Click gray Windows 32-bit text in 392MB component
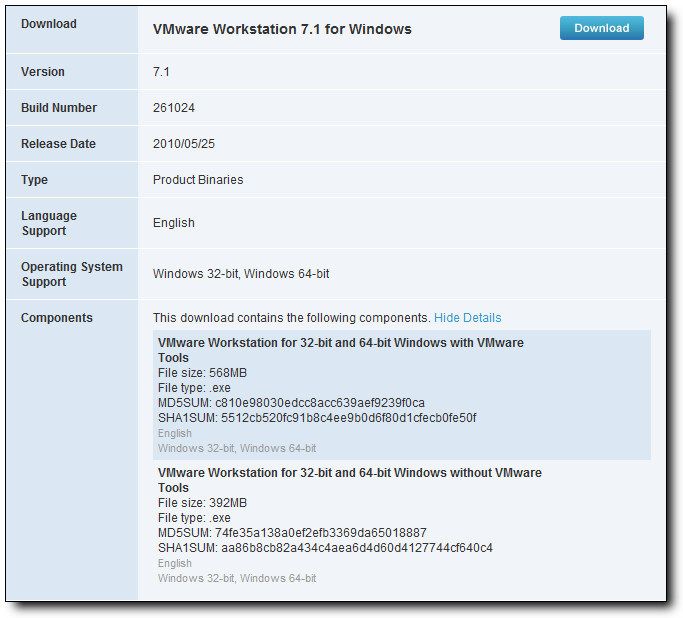This screenshot has height=618, width=683. (x=237, y=578)
